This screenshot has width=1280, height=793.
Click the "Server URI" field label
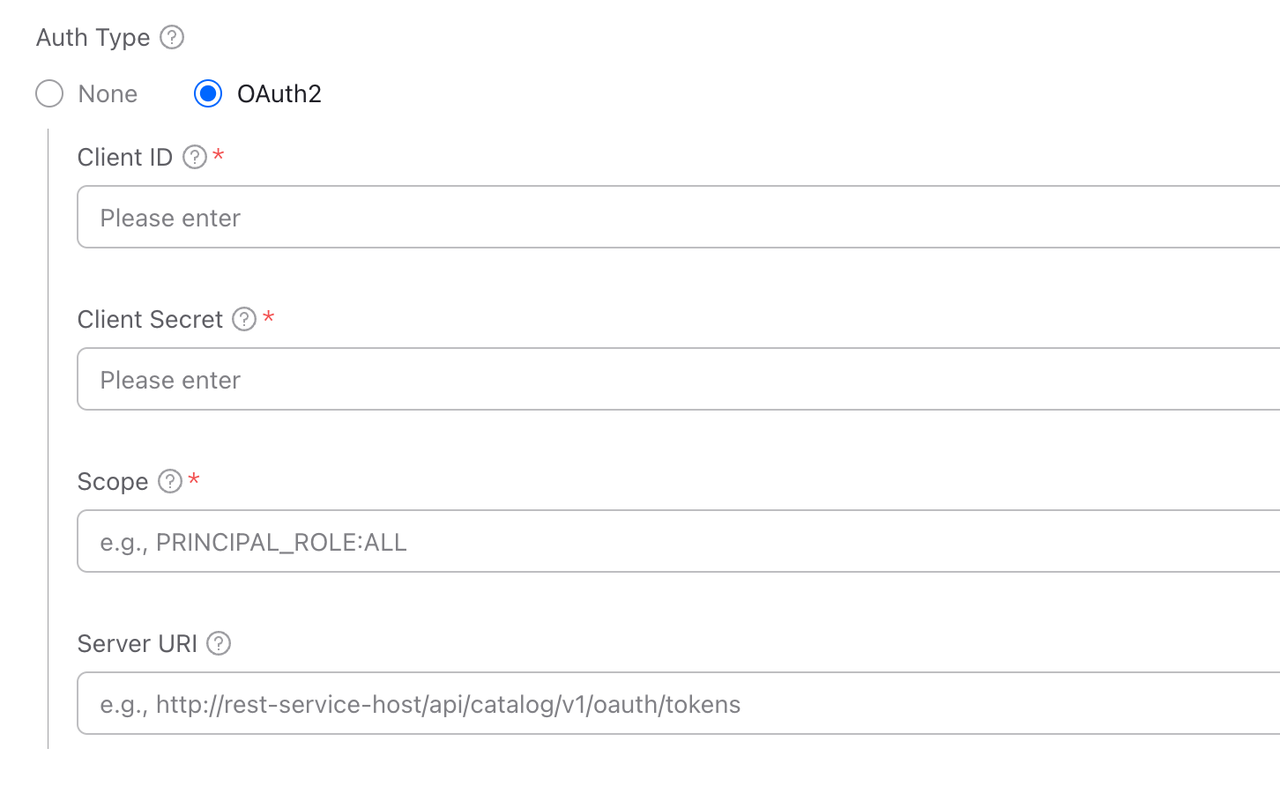tap(137, 644)
